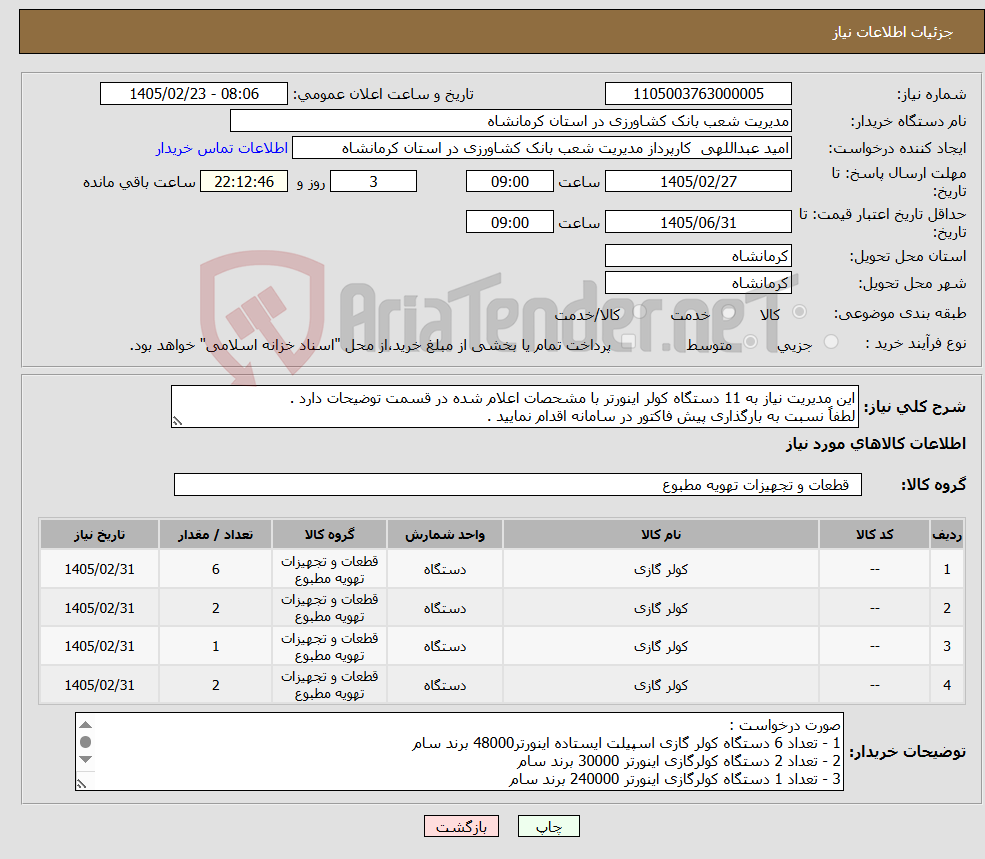The image size is (985, 859).
Task: Click the request creator name field
Action: click(541, 148)
